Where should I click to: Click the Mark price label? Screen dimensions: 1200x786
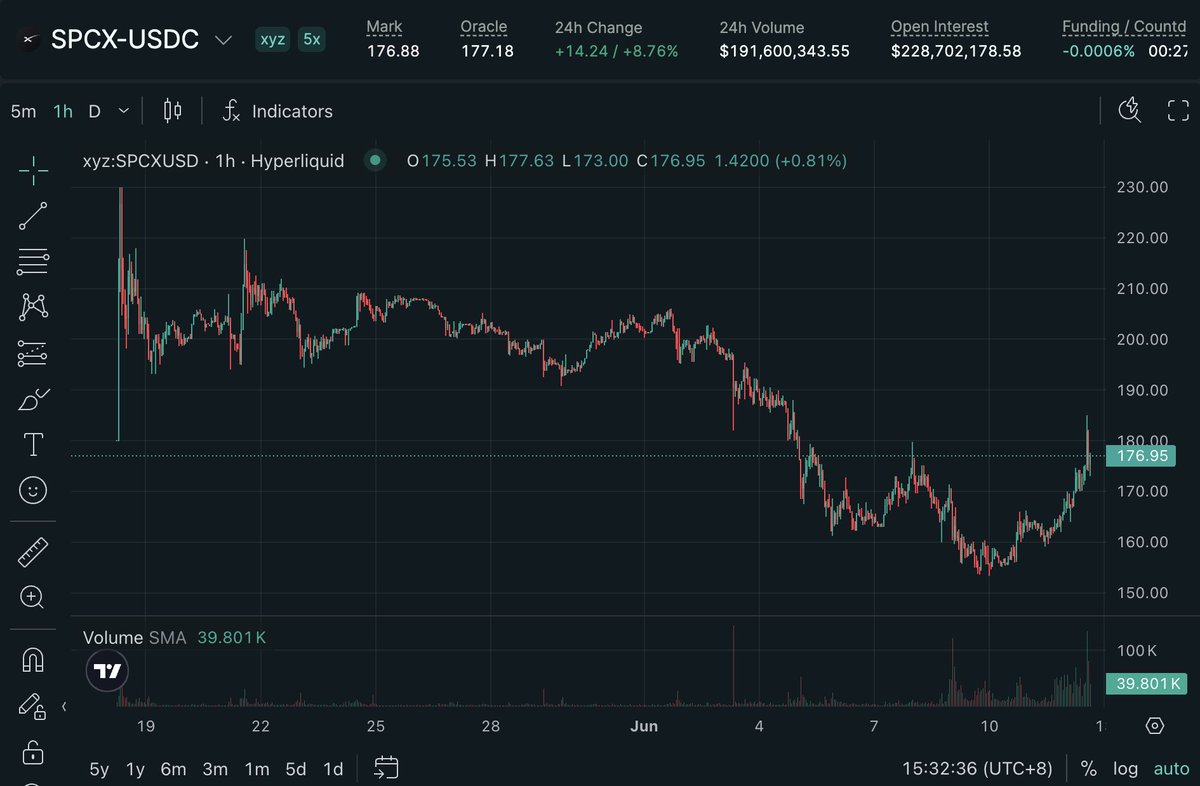[384, 27]
